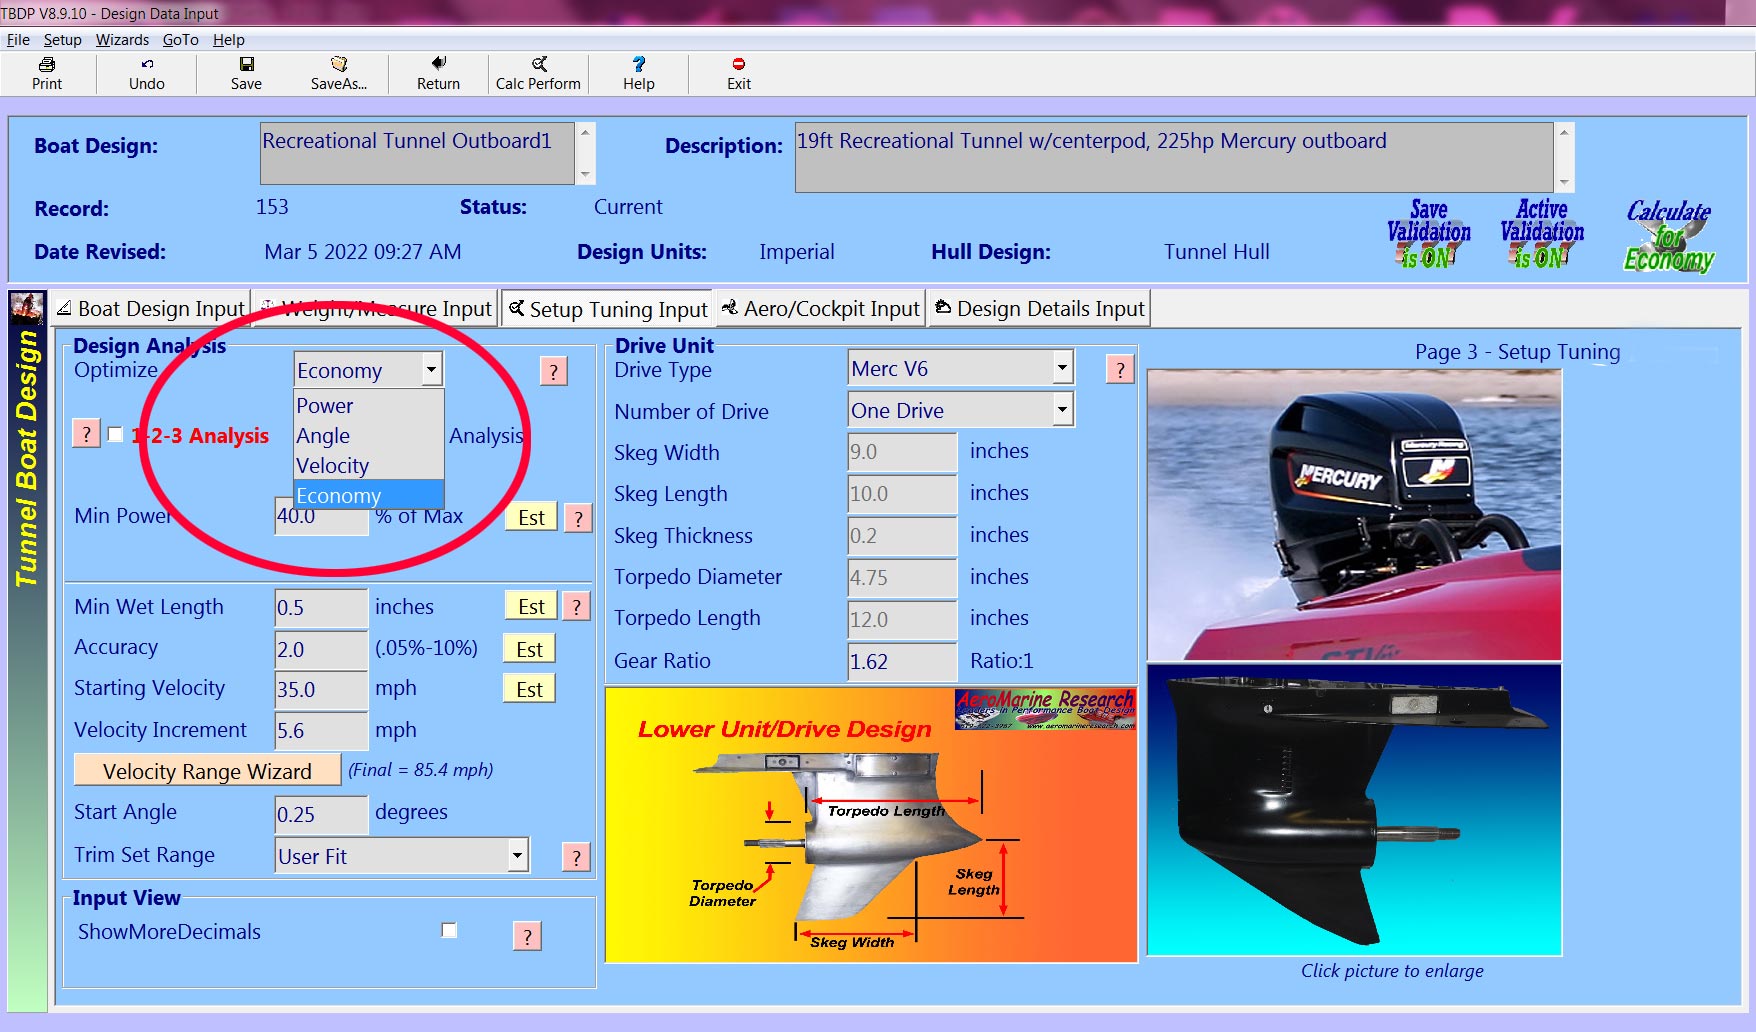
Task: Select Angle in the Optimize list
Action: [368, 436]
